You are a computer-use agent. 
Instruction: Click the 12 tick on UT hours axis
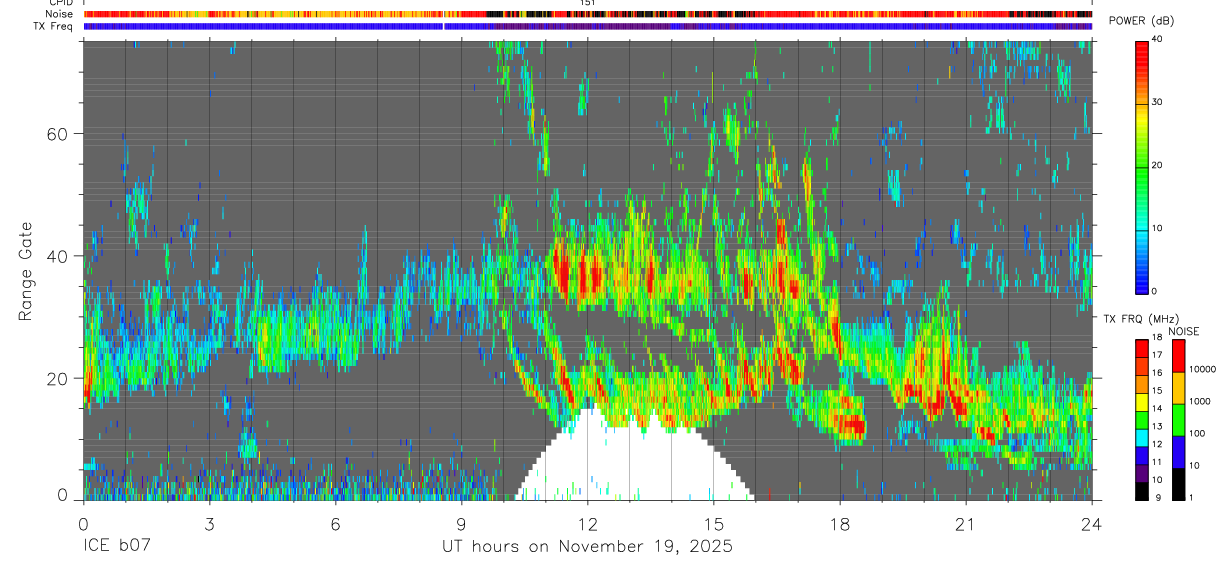[x=587, y=523]
